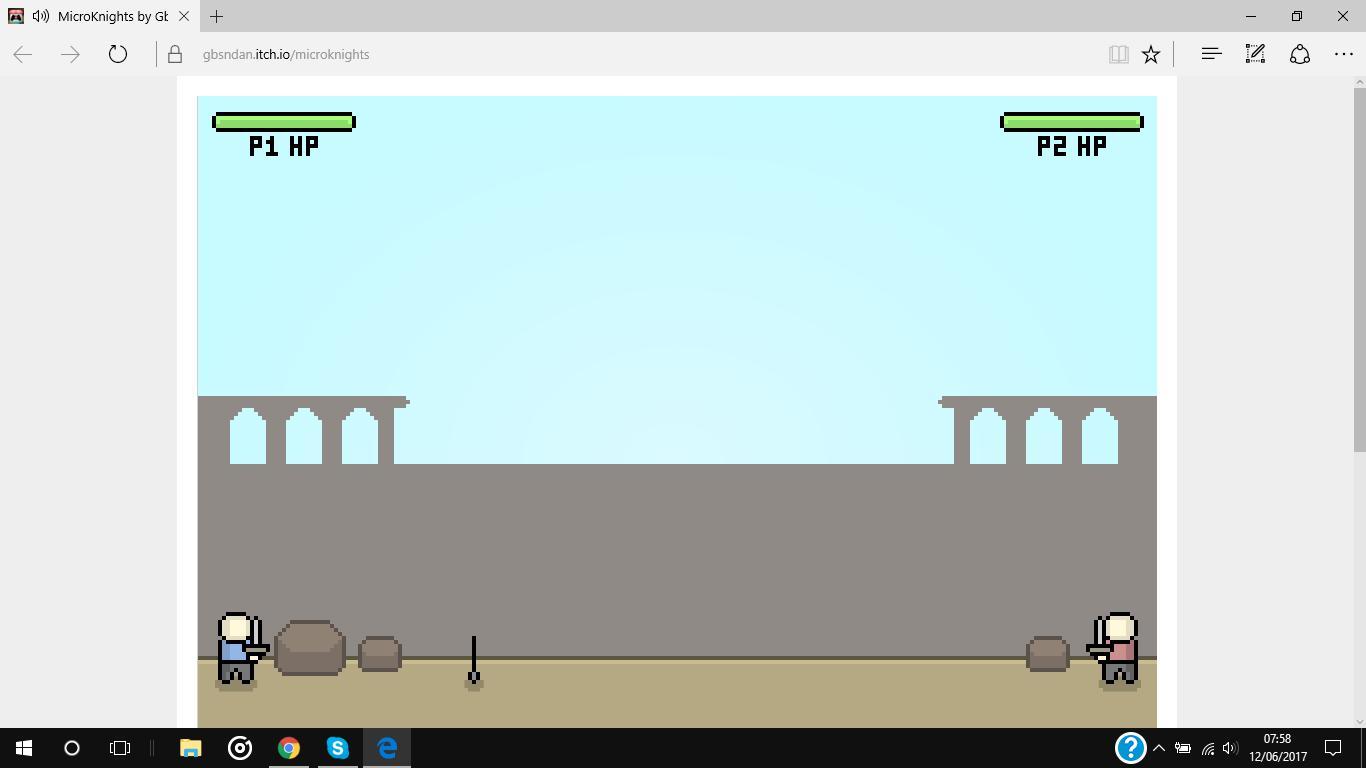Add this page to favorites with the star
This screenshot has height=768, width=1366.
(x=1151, y=54)
